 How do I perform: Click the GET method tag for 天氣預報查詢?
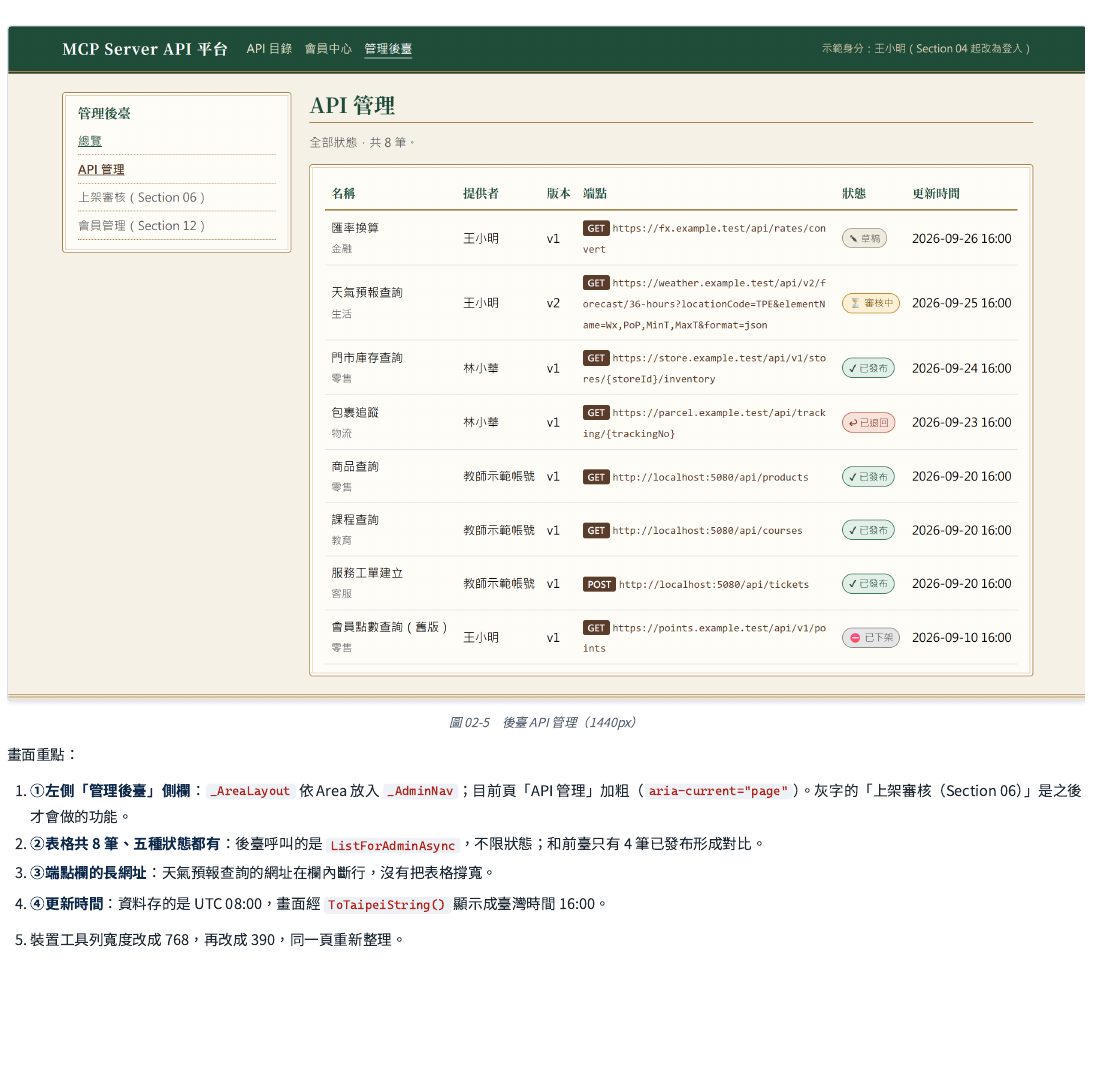pos(596,283)
